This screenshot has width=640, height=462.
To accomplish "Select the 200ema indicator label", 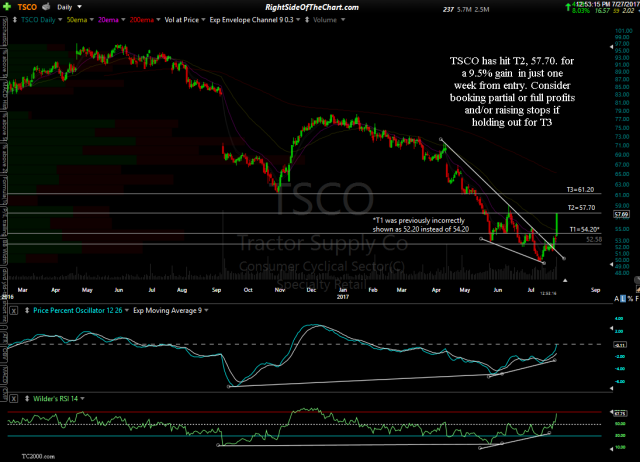I will click(142, 20).
